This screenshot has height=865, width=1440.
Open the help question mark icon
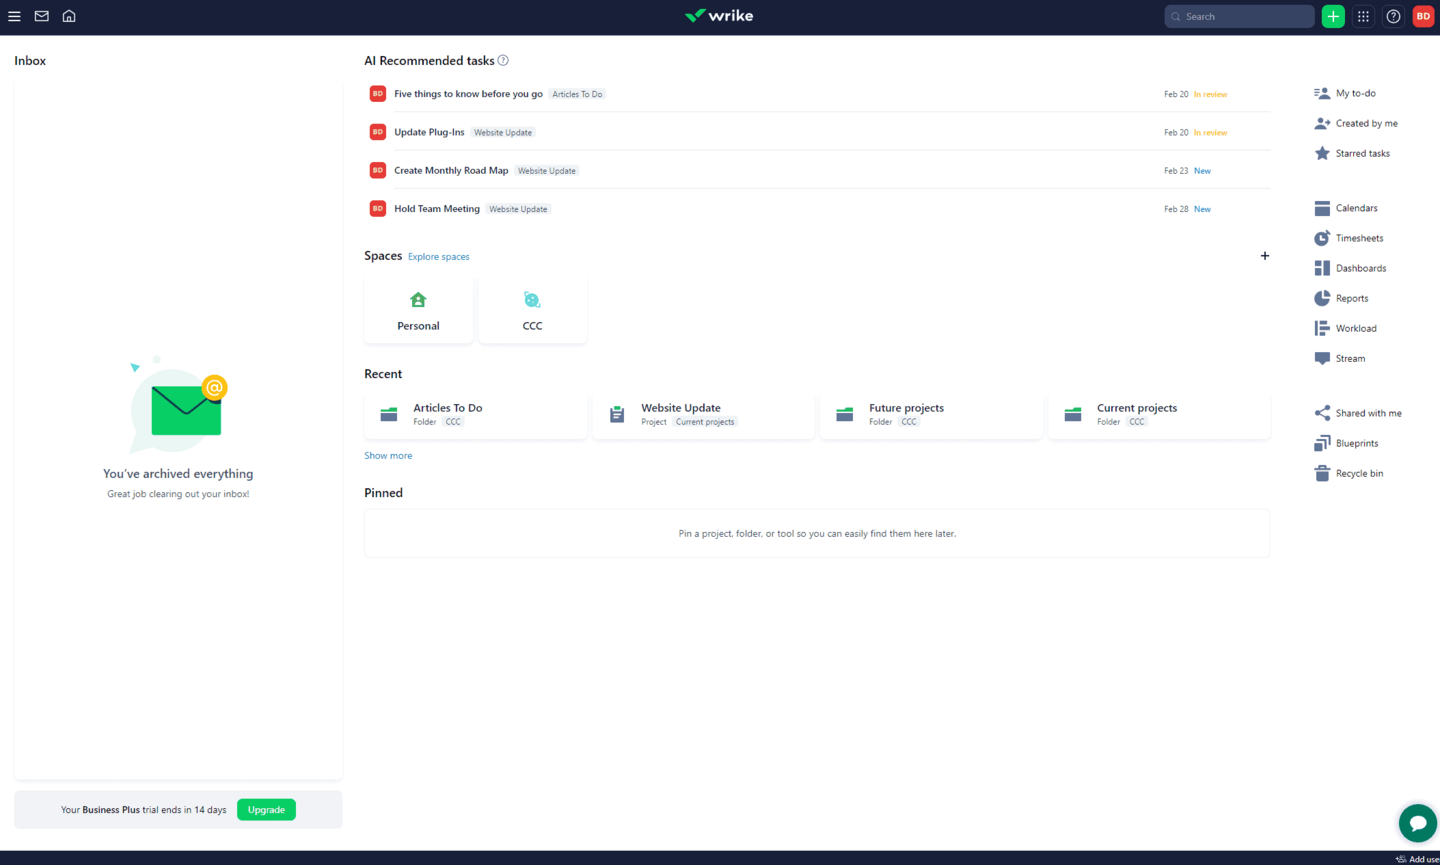(x=1393, y=16)
